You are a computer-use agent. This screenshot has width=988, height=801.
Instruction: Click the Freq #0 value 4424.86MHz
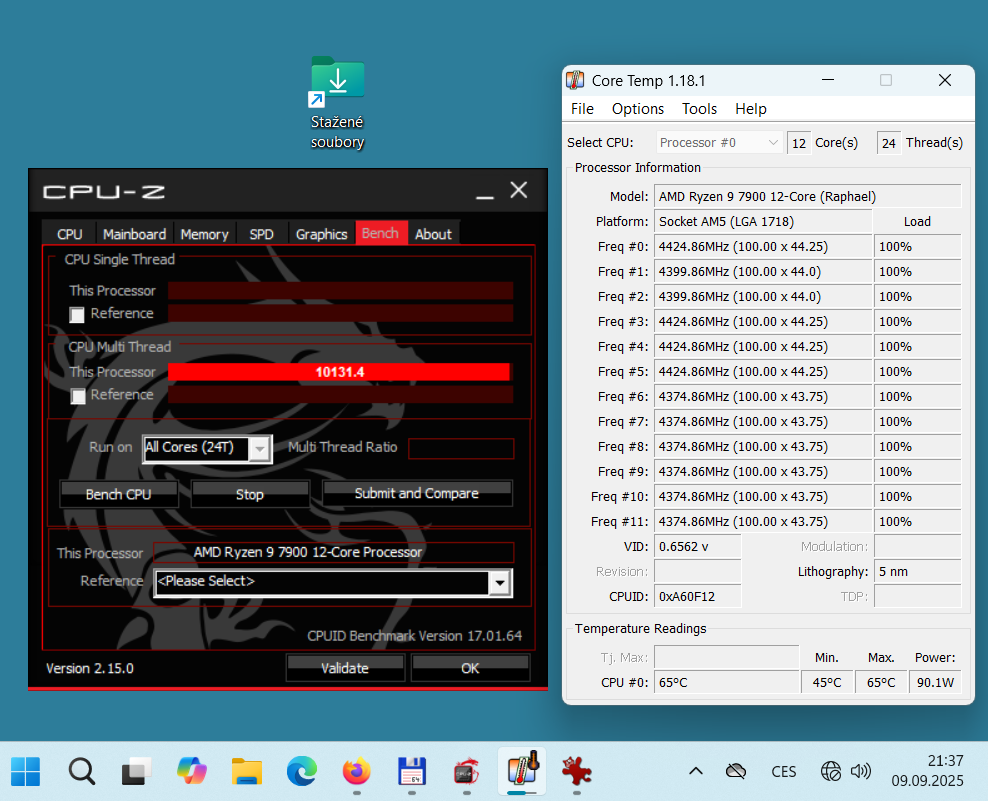pyautogui.click(x=763, y=246)
